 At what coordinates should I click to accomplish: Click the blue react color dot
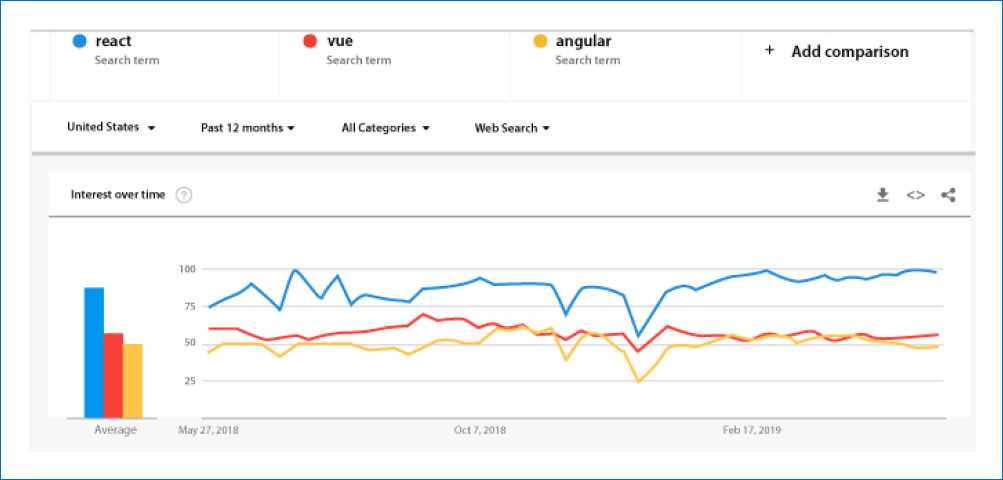pyautogui.click(x=79, y=42)
